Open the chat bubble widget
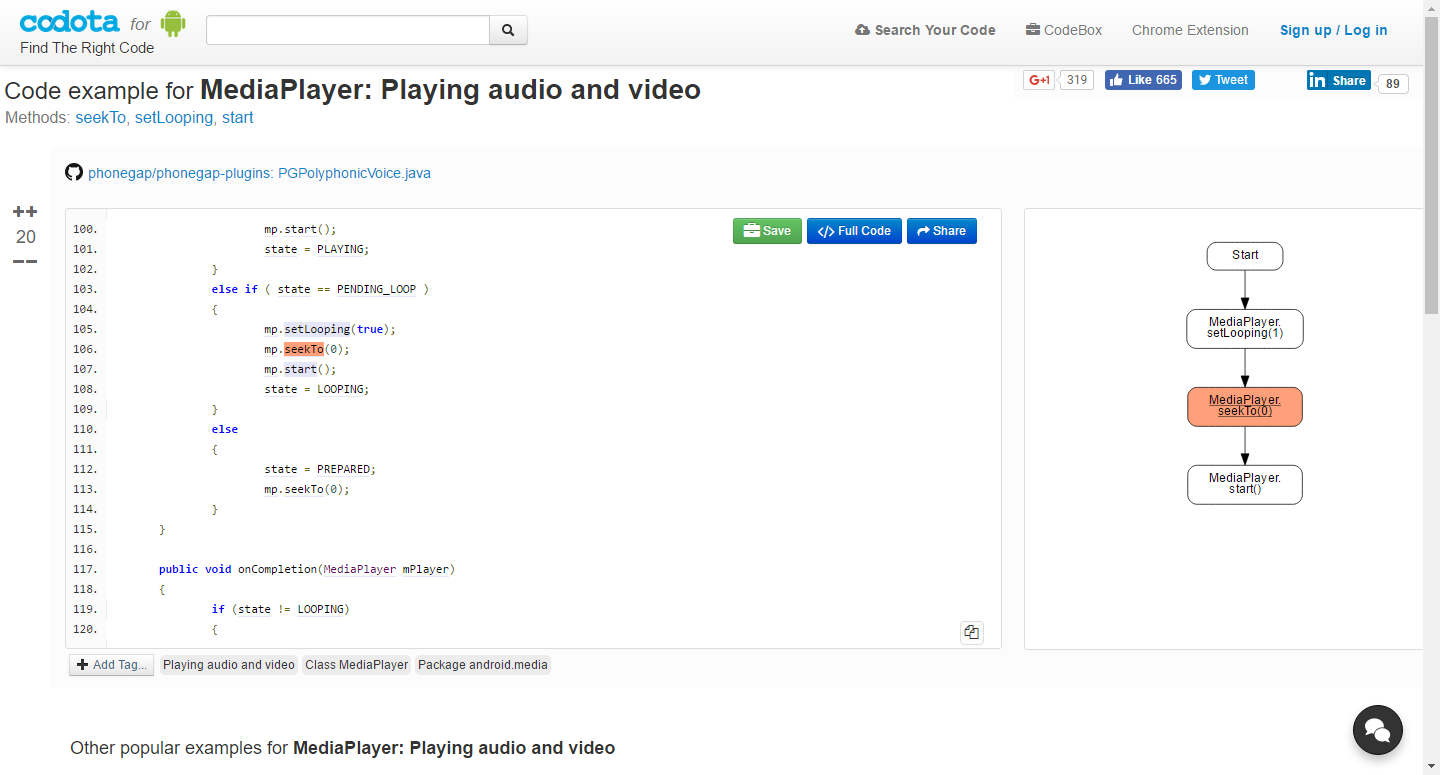Screen dimensions: 1440x775 pyautogui.click(x=1377, y=730)
